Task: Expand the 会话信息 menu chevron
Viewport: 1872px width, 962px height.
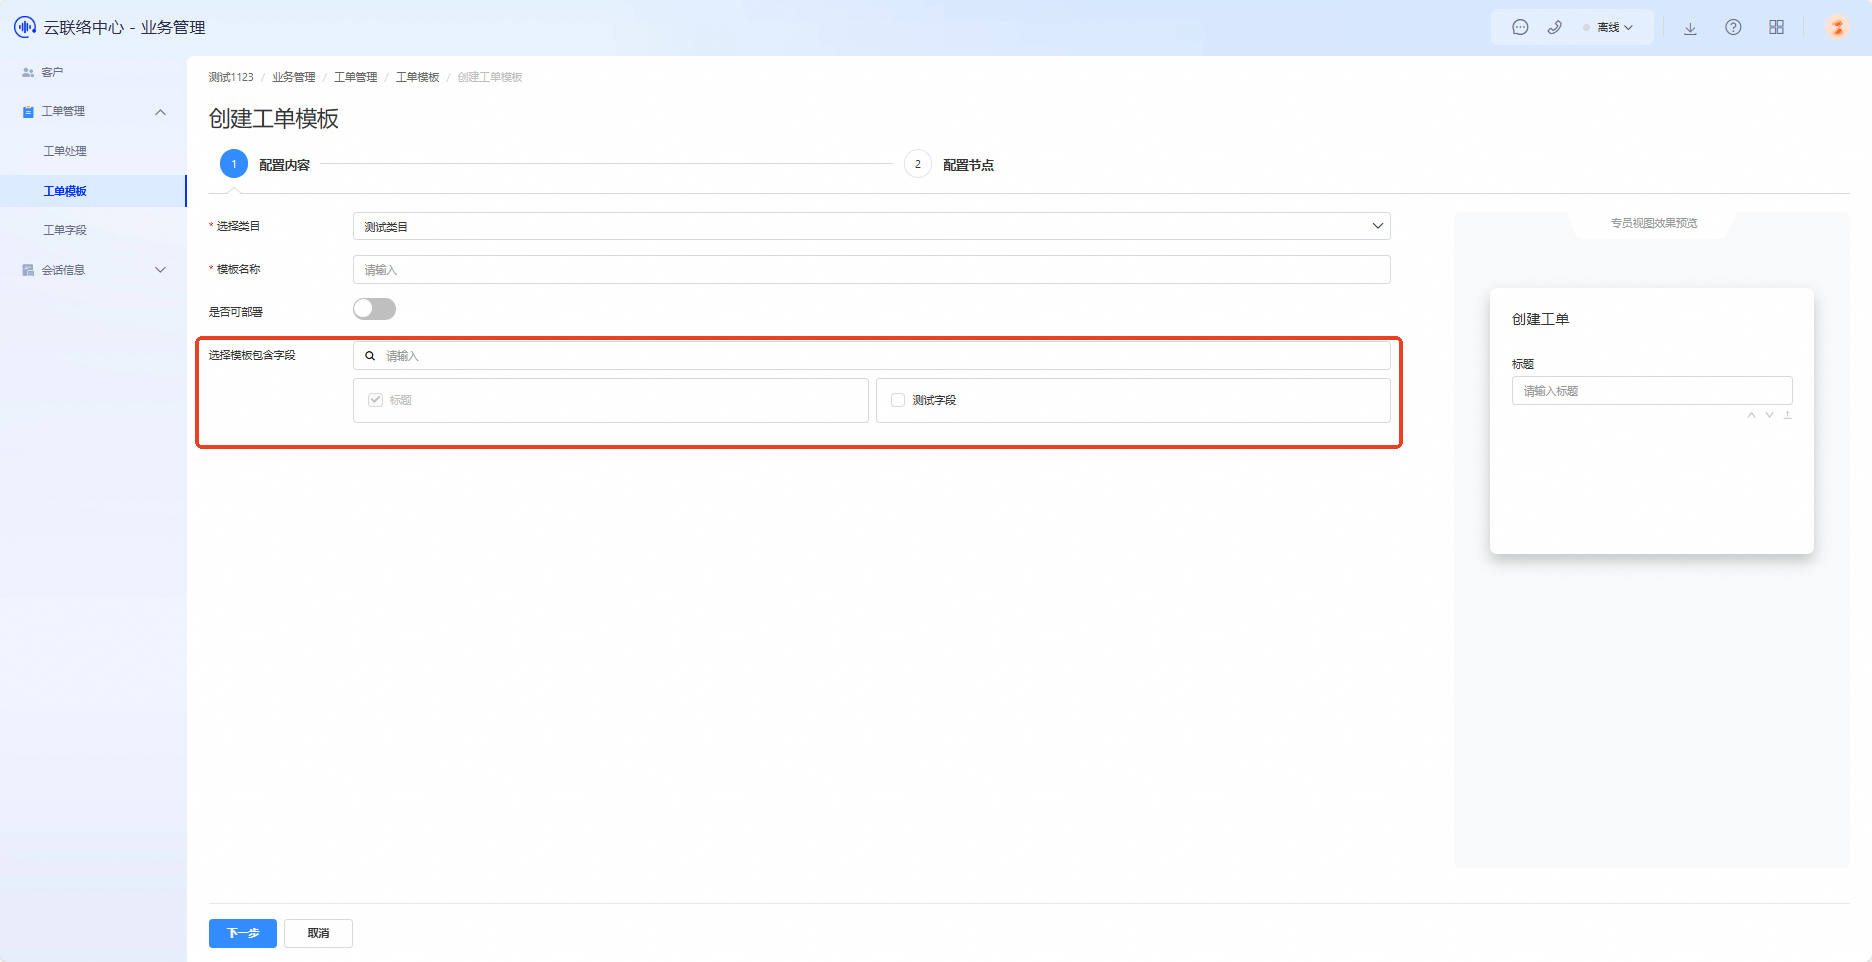Action: 160,270
